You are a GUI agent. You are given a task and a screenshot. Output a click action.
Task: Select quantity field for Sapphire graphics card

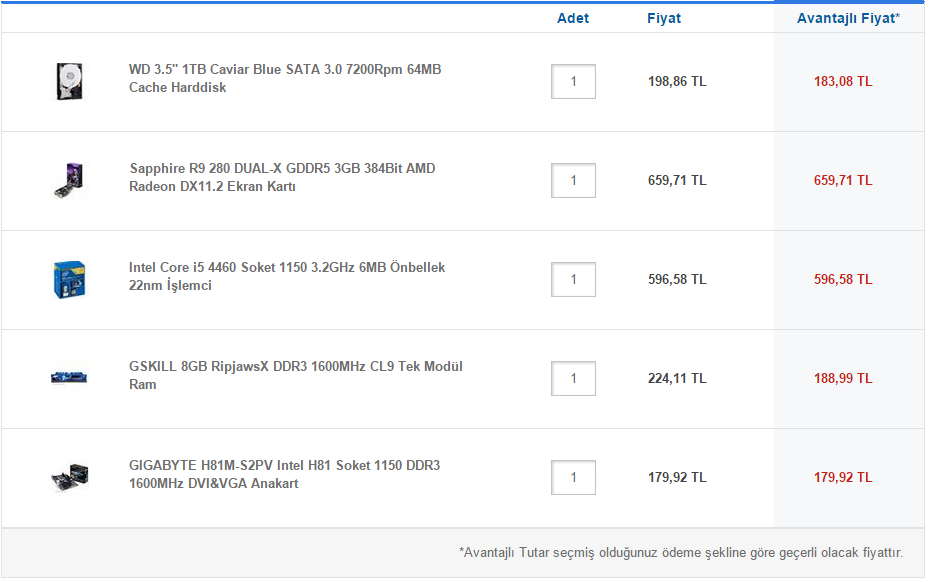click(x=573, y=181)
